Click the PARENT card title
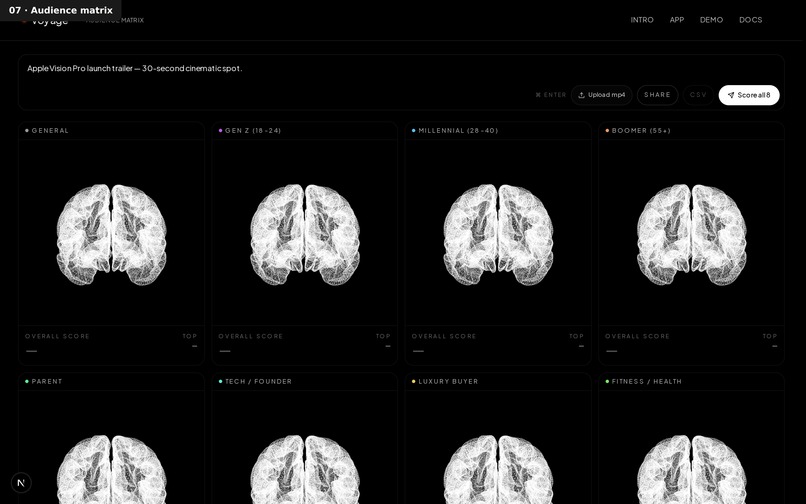806x504 pixels. (x=47, y=382)
